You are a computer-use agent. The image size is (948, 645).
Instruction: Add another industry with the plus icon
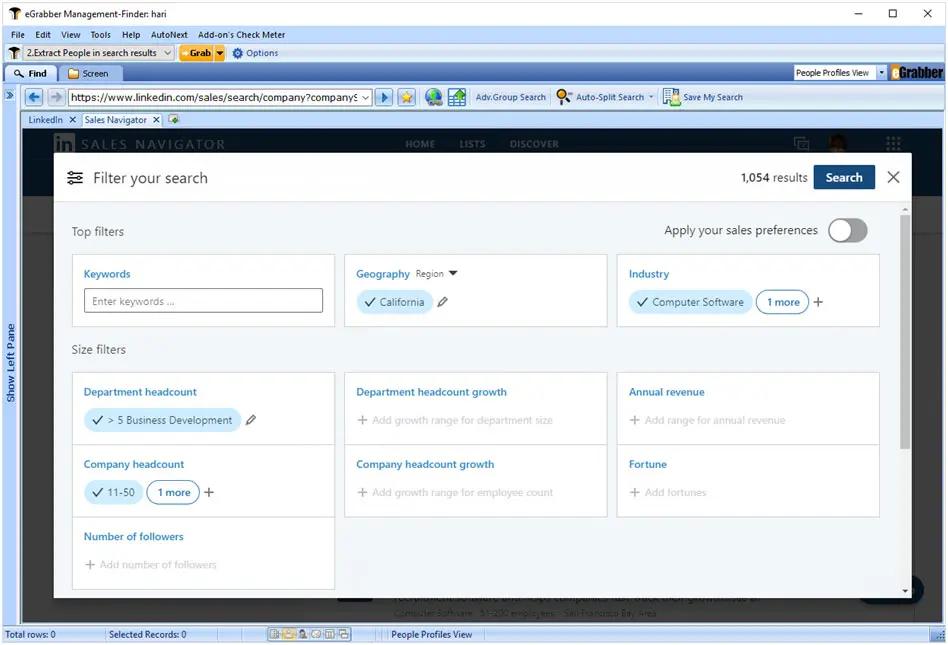pyautogui.click(x=818, y=302)
